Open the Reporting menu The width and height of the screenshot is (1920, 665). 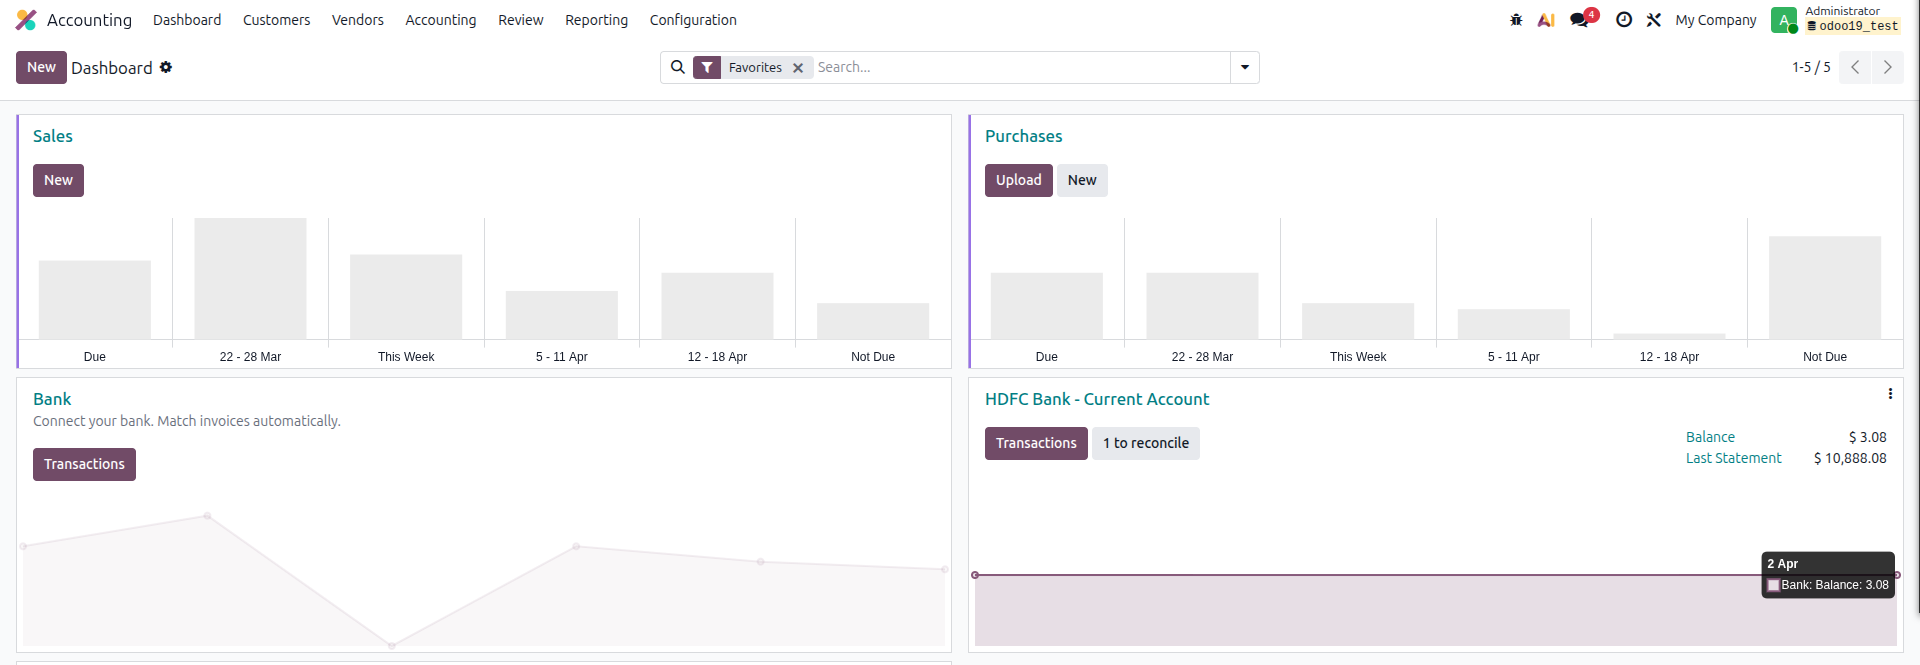pos(597,20)
